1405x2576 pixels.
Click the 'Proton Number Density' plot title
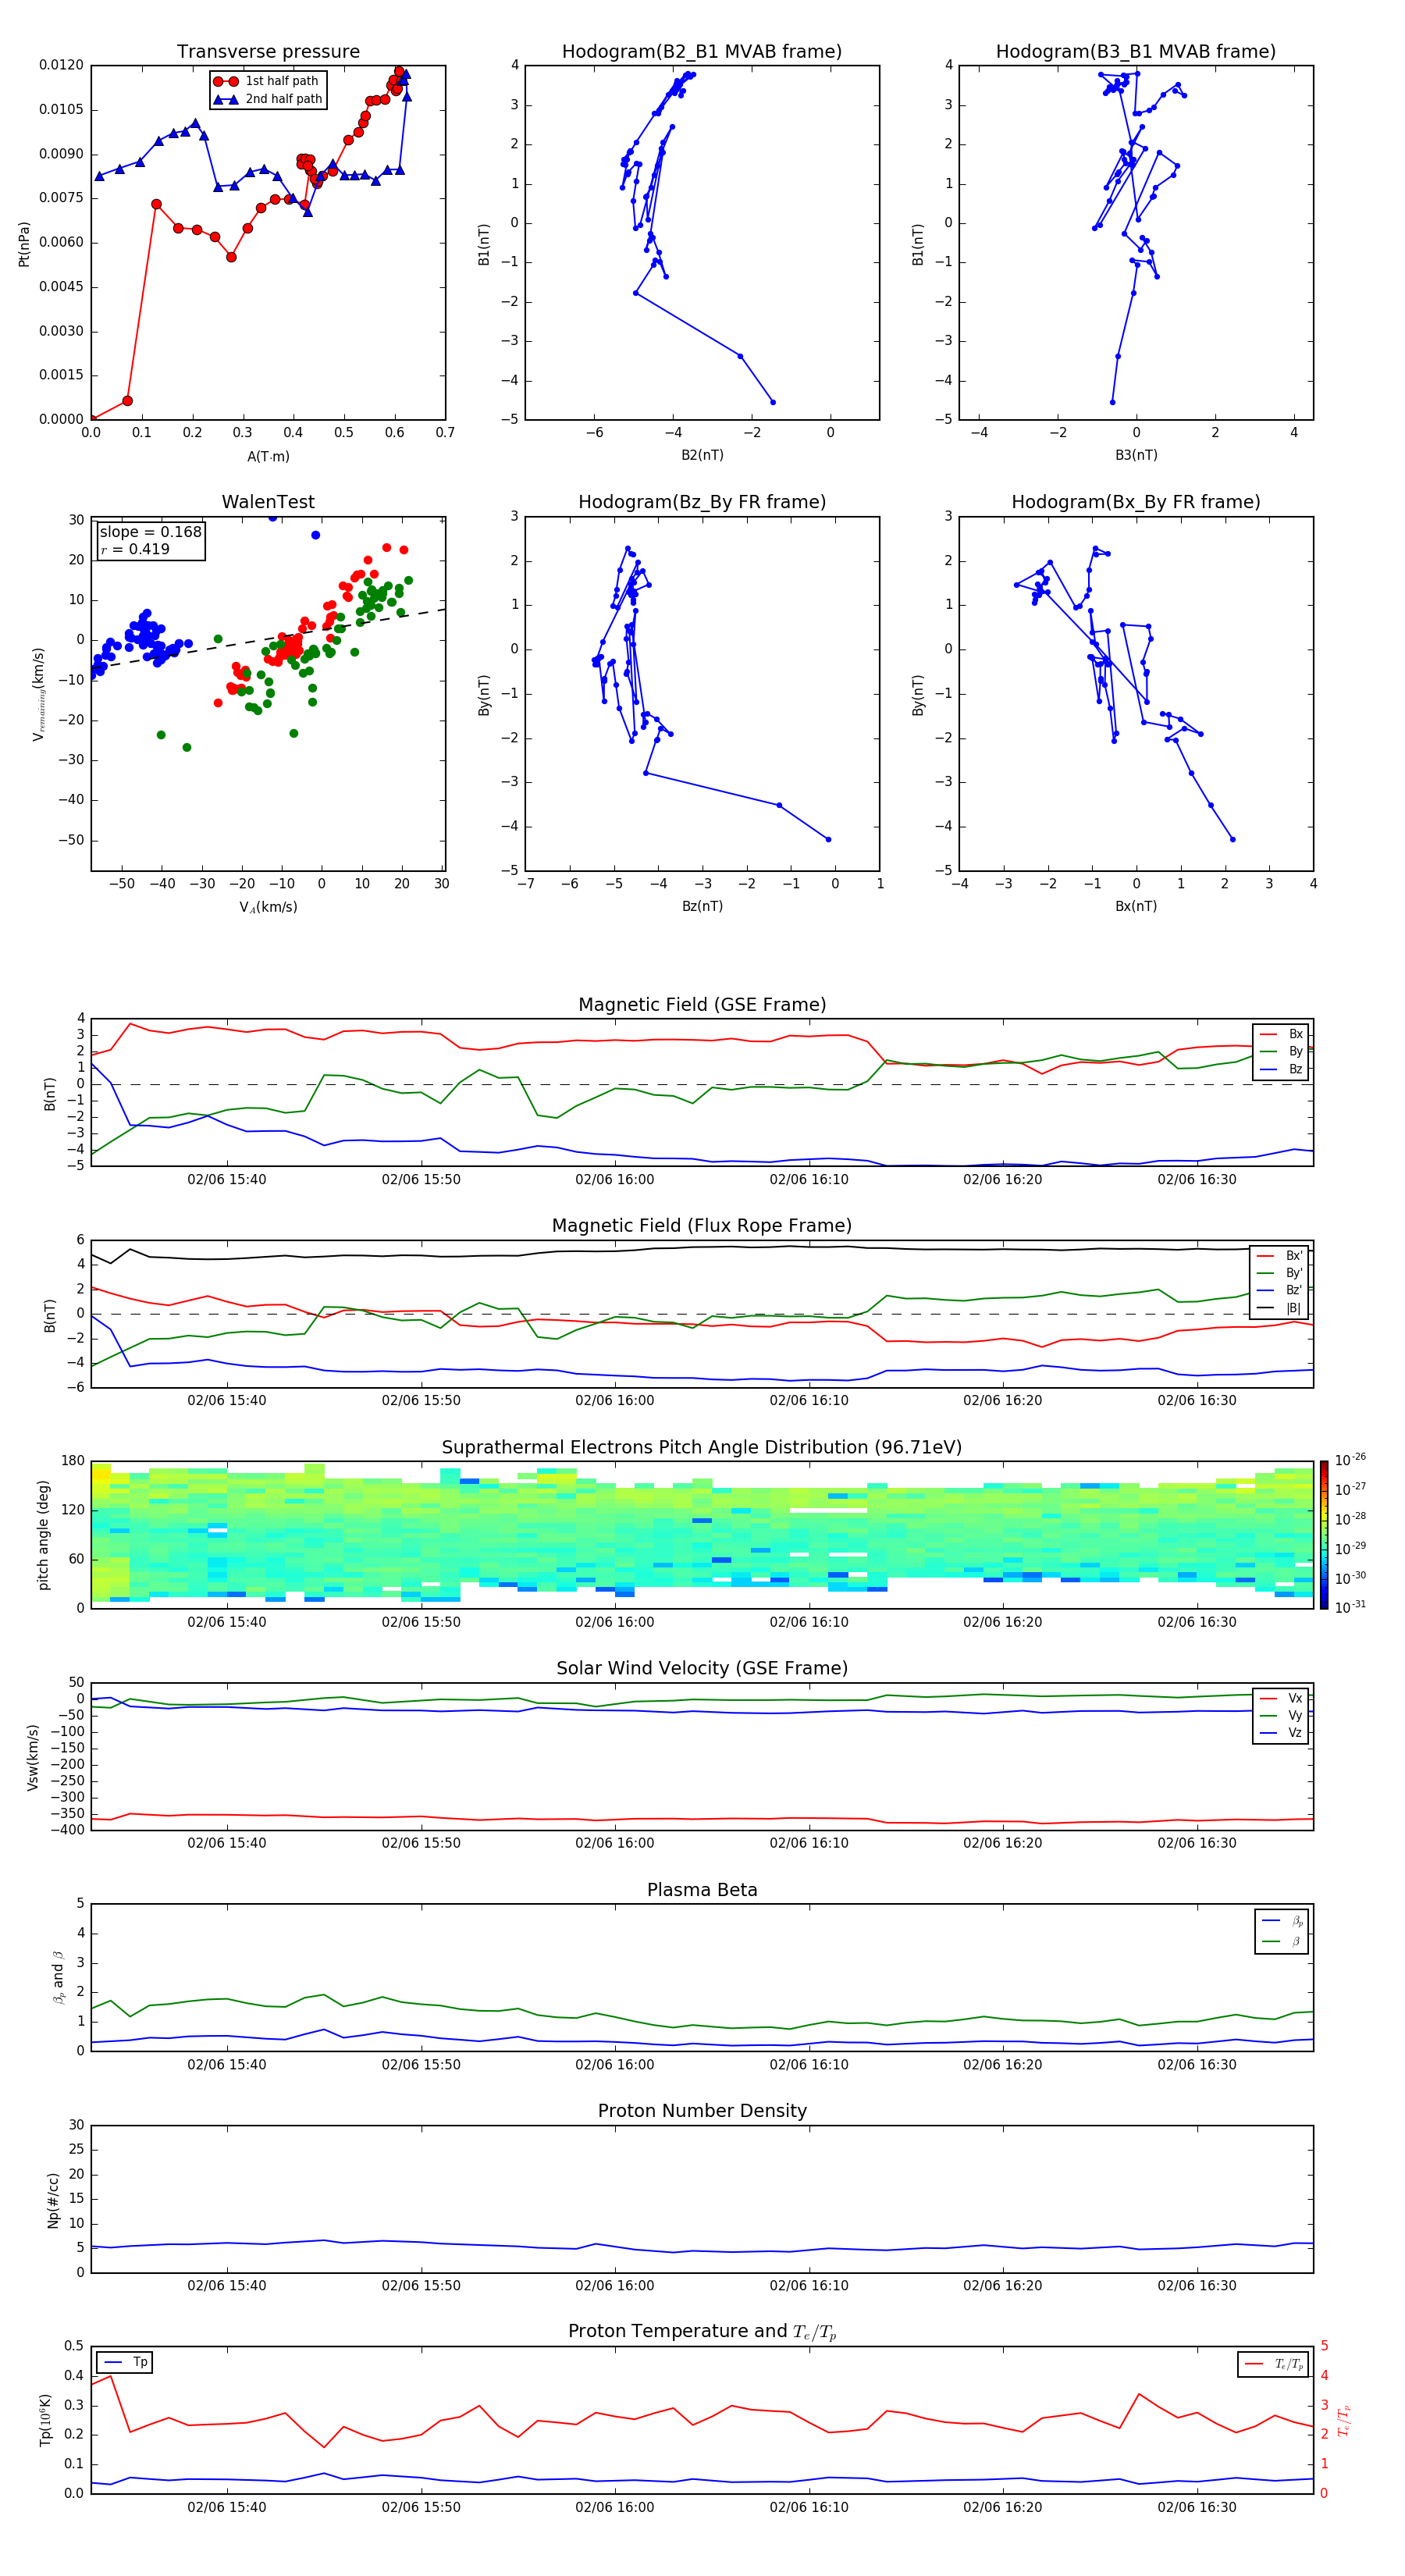[x=702, y=2111]
